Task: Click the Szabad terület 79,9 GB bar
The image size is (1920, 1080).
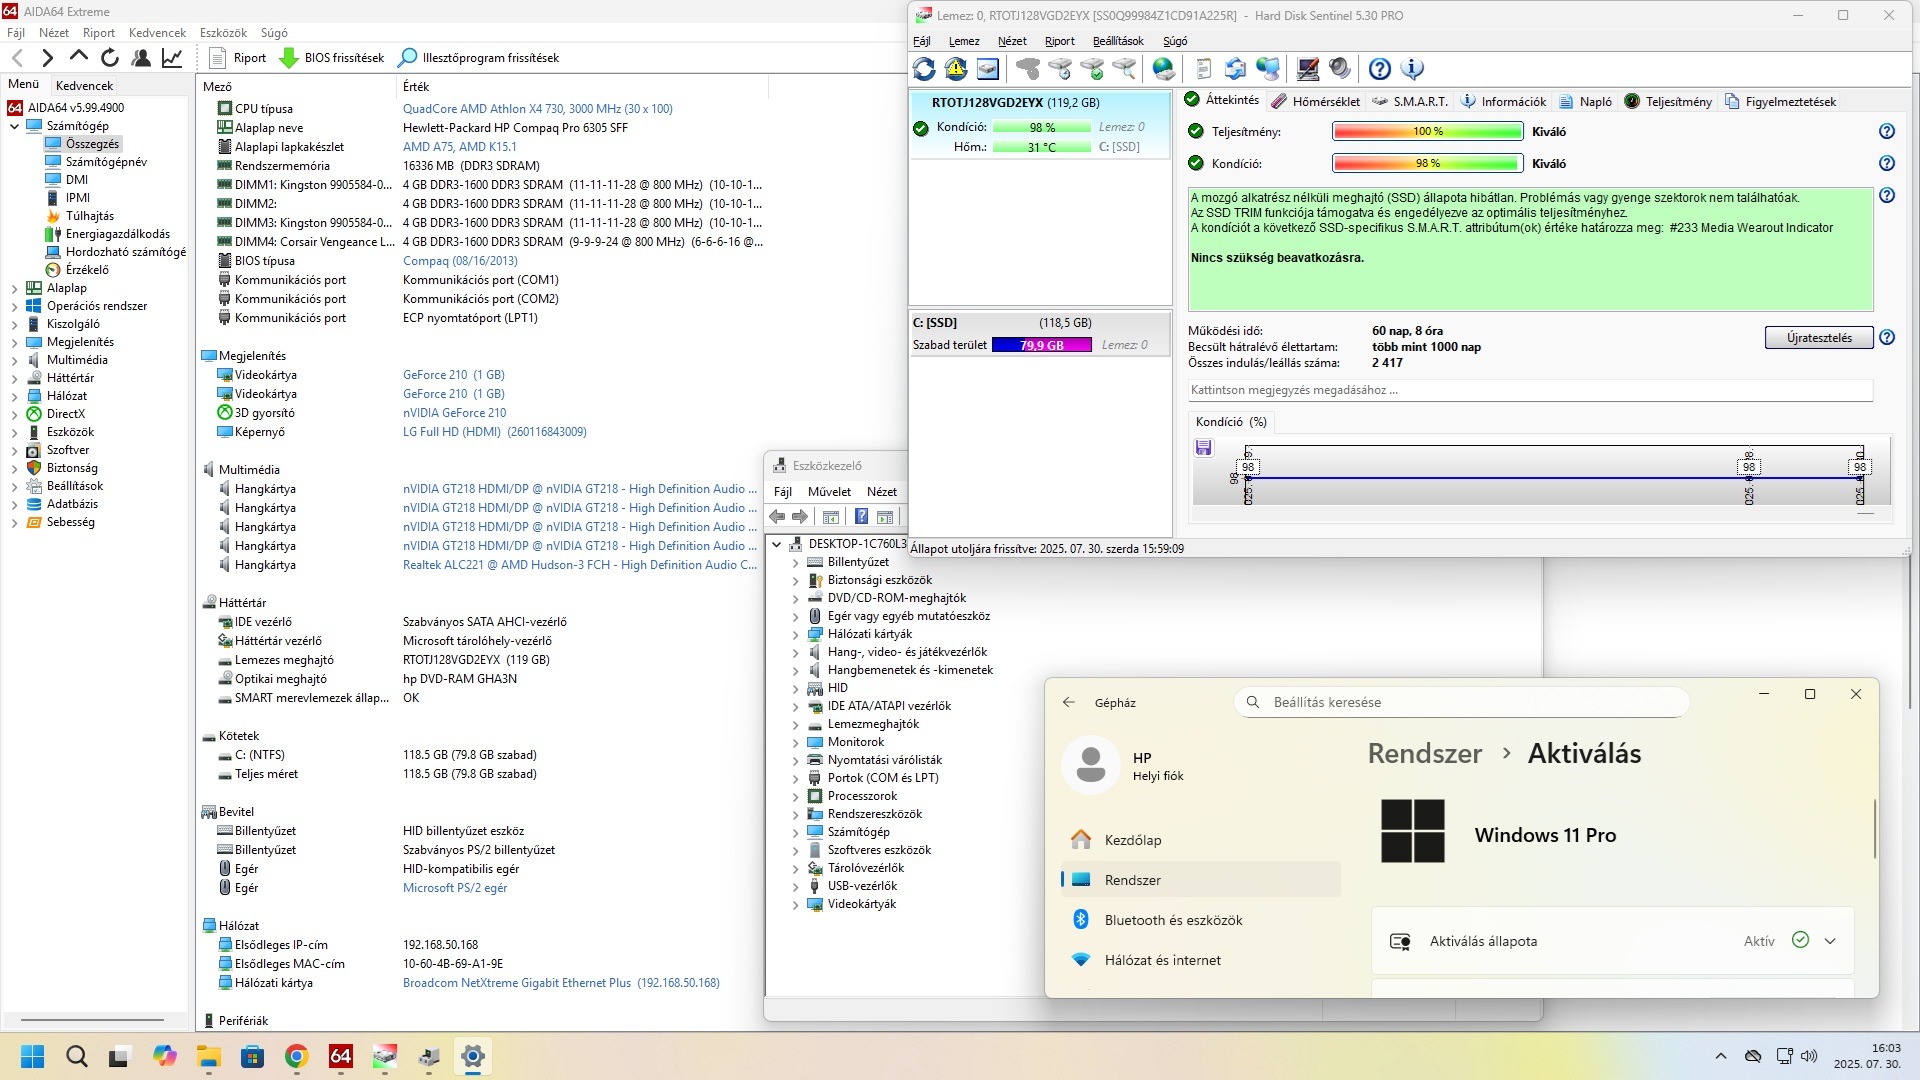Action: pyautogui.click(x=1041, y=345)
